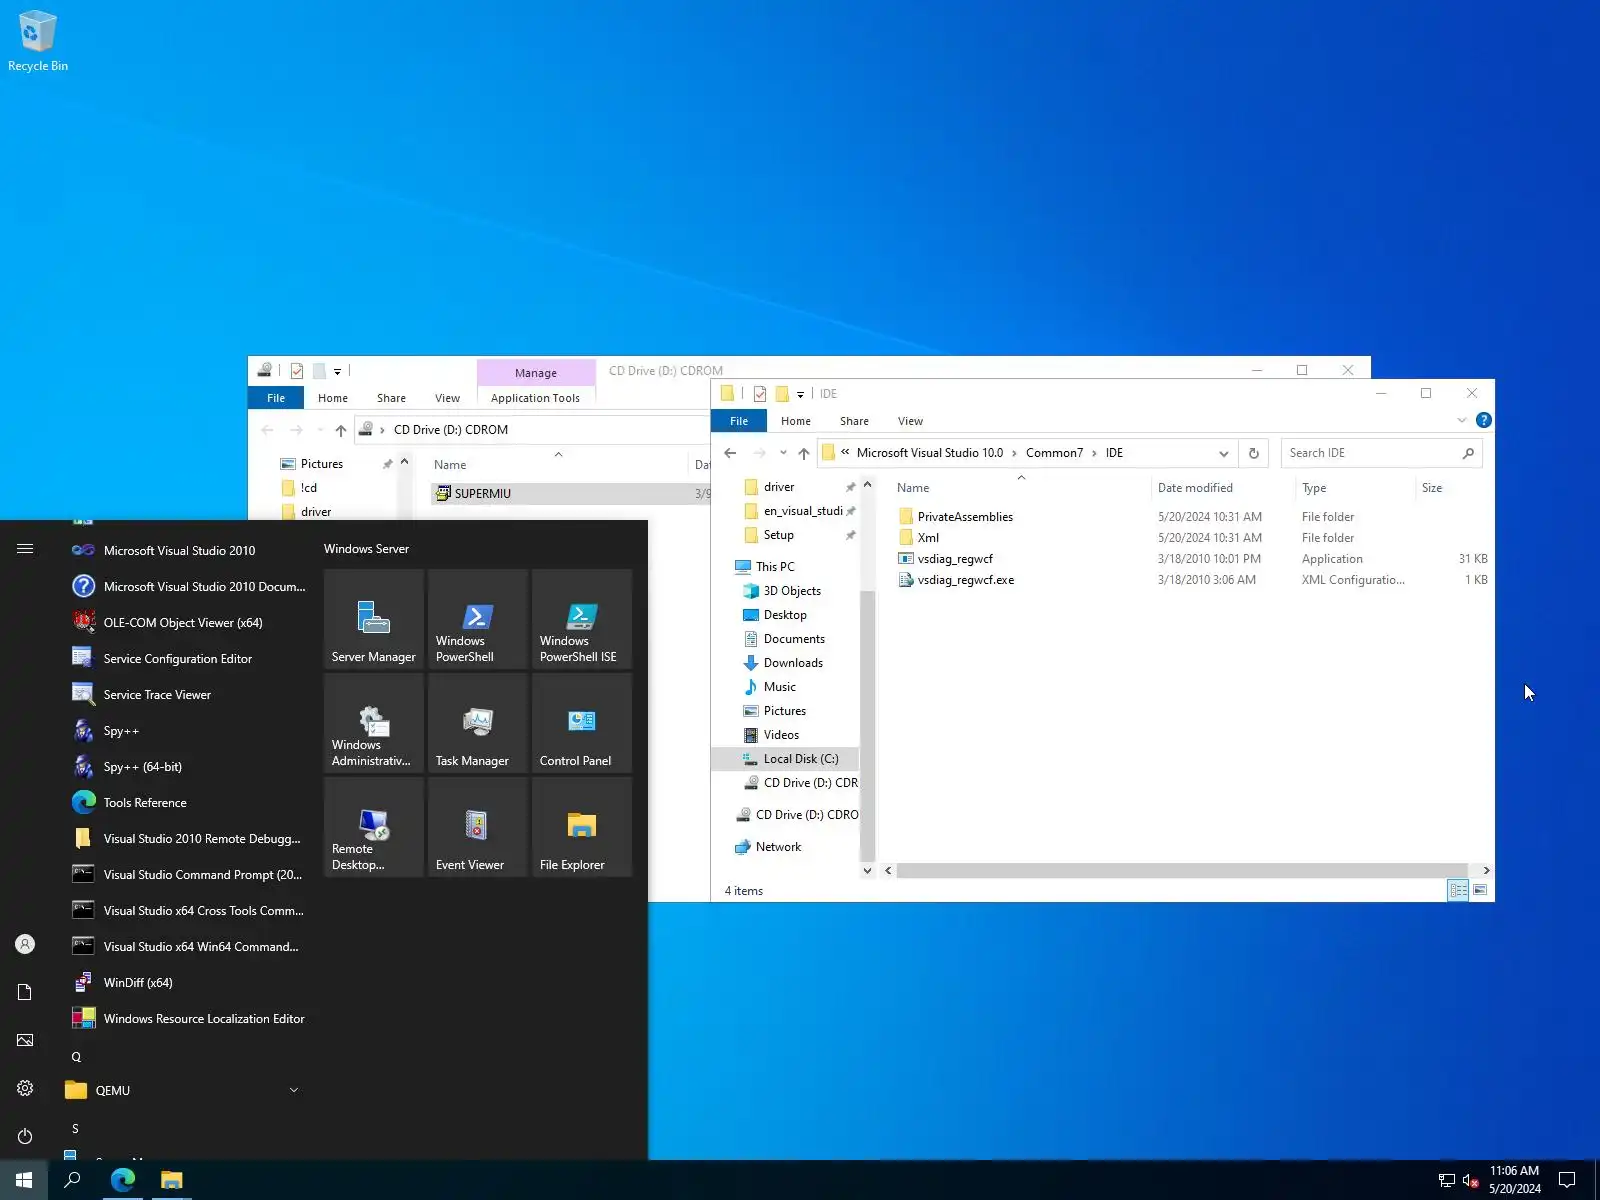Open Help in IDE Explorer window

(1484, 420)
